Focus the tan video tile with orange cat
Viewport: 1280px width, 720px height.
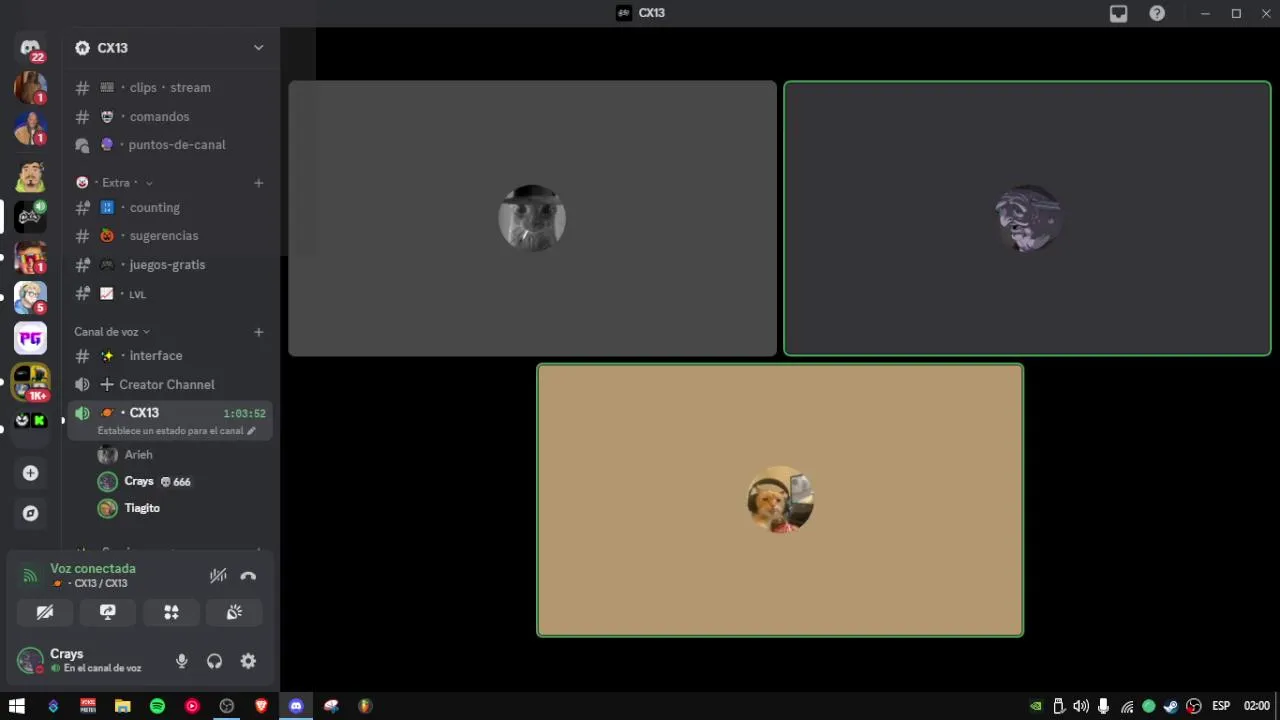(x=780, y=500)
